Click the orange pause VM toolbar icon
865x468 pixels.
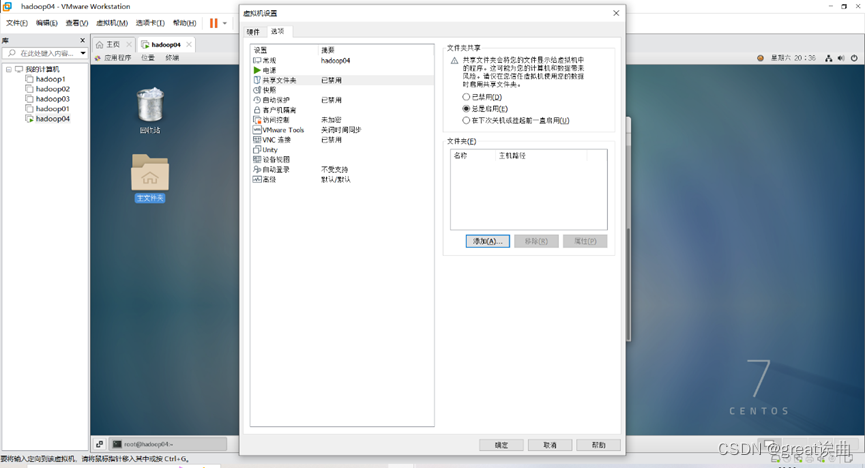pyautogui.click(x=213, y=23)
